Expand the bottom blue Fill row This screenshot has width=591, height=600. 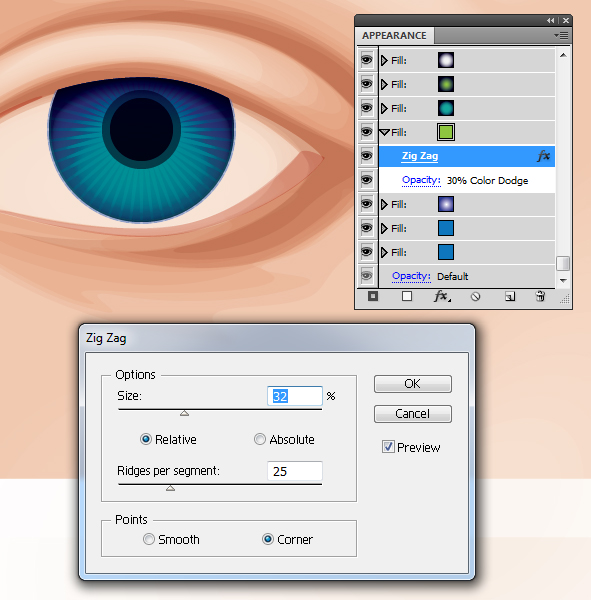[384, 253]
